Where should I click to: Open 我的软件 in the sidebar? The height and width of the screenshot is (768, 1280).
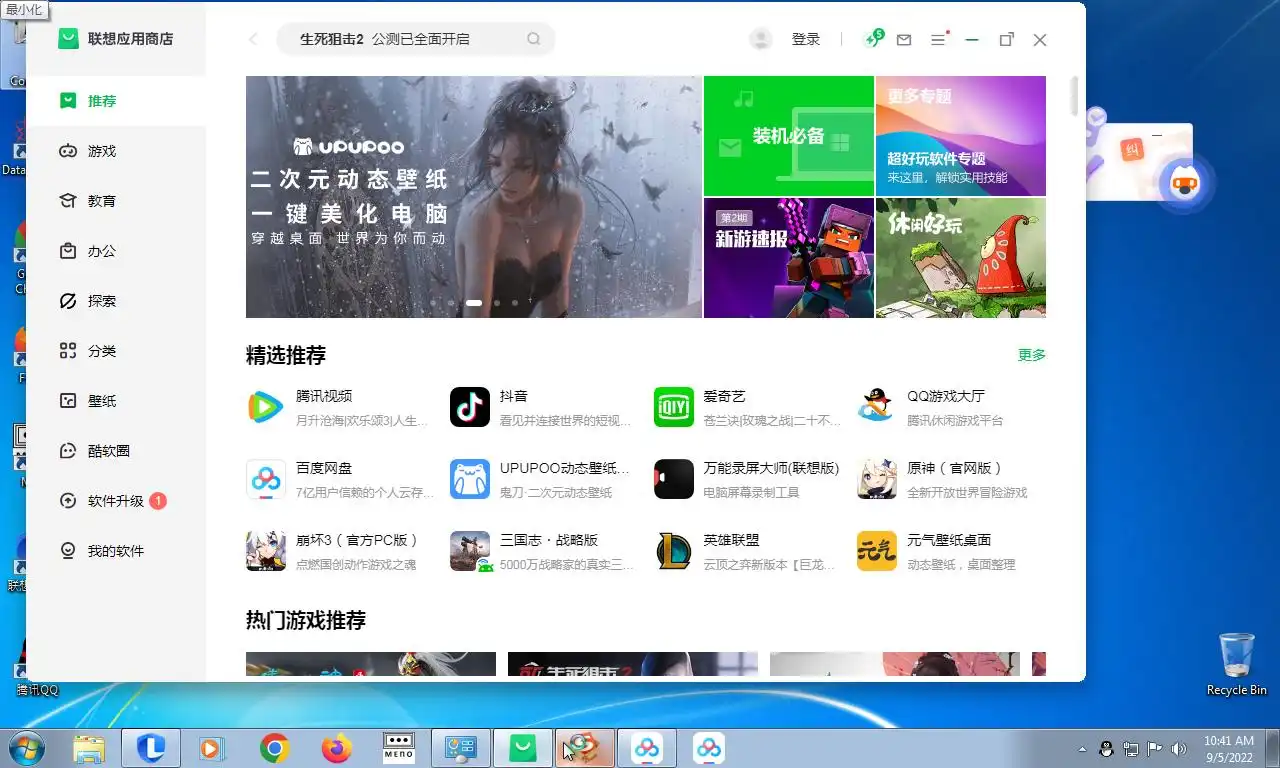click(x=116, y=551)
